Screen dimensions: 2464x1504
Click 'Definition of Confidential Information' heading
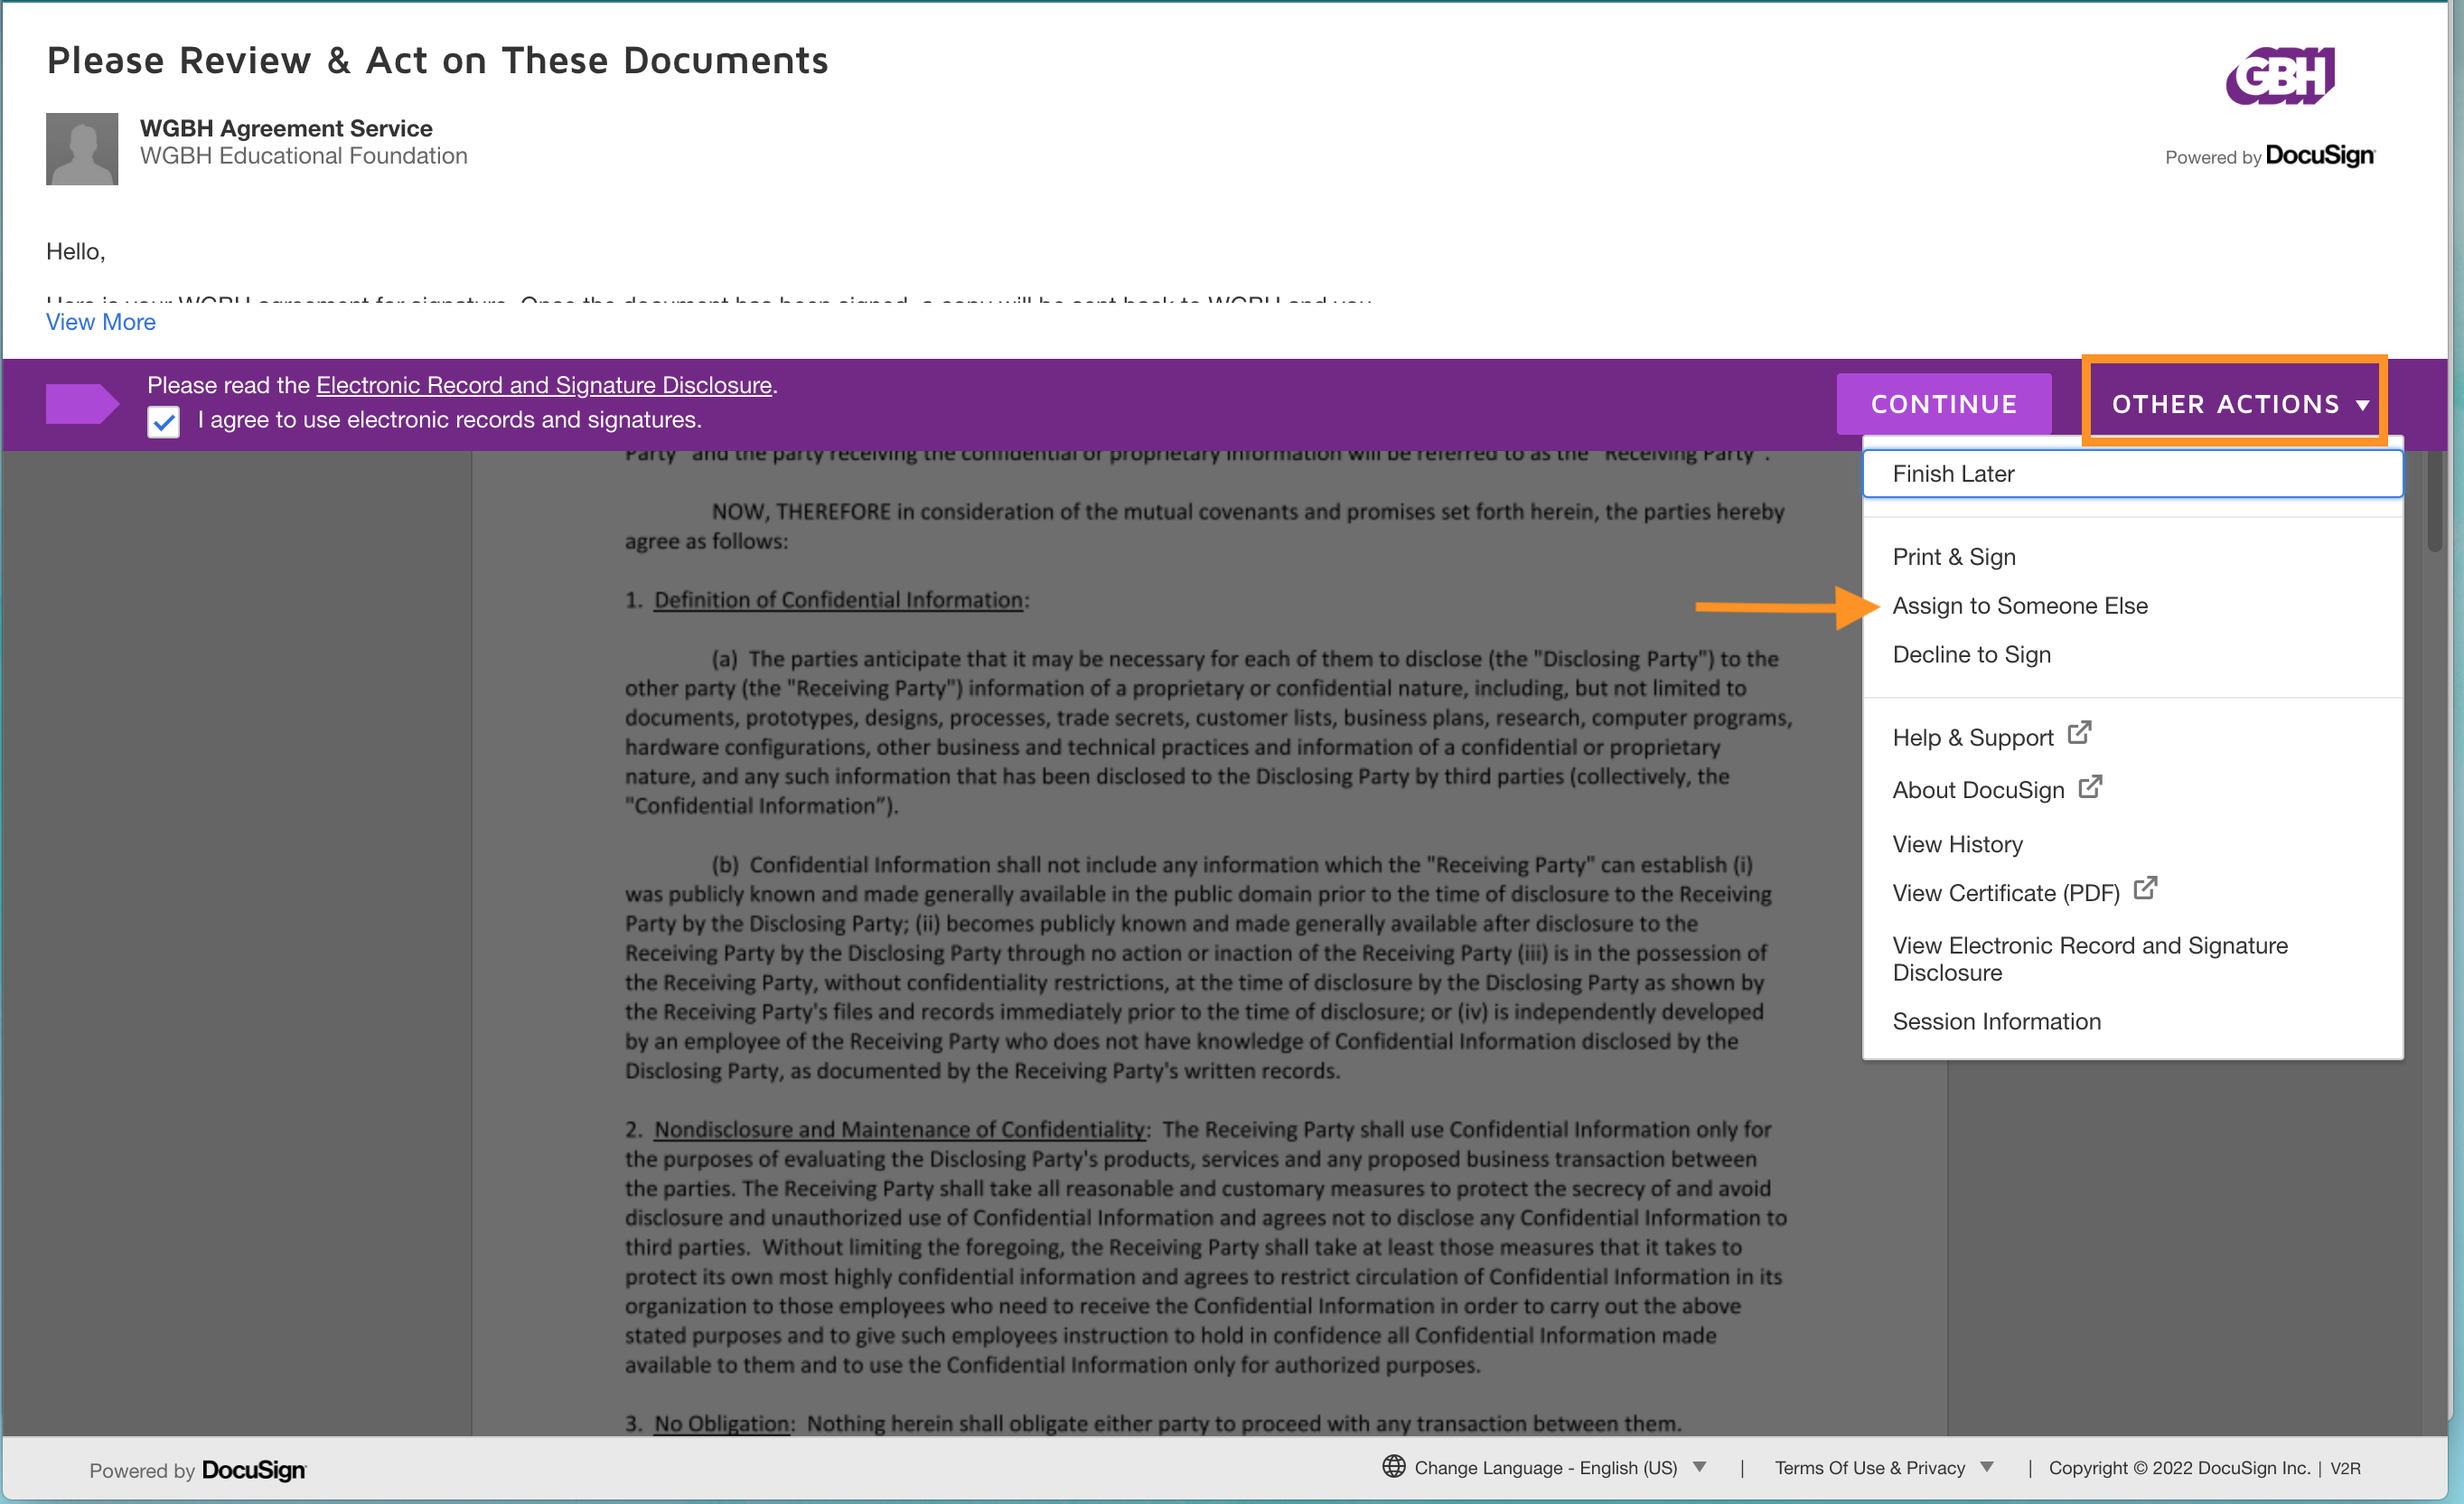[x=838, y=600]
